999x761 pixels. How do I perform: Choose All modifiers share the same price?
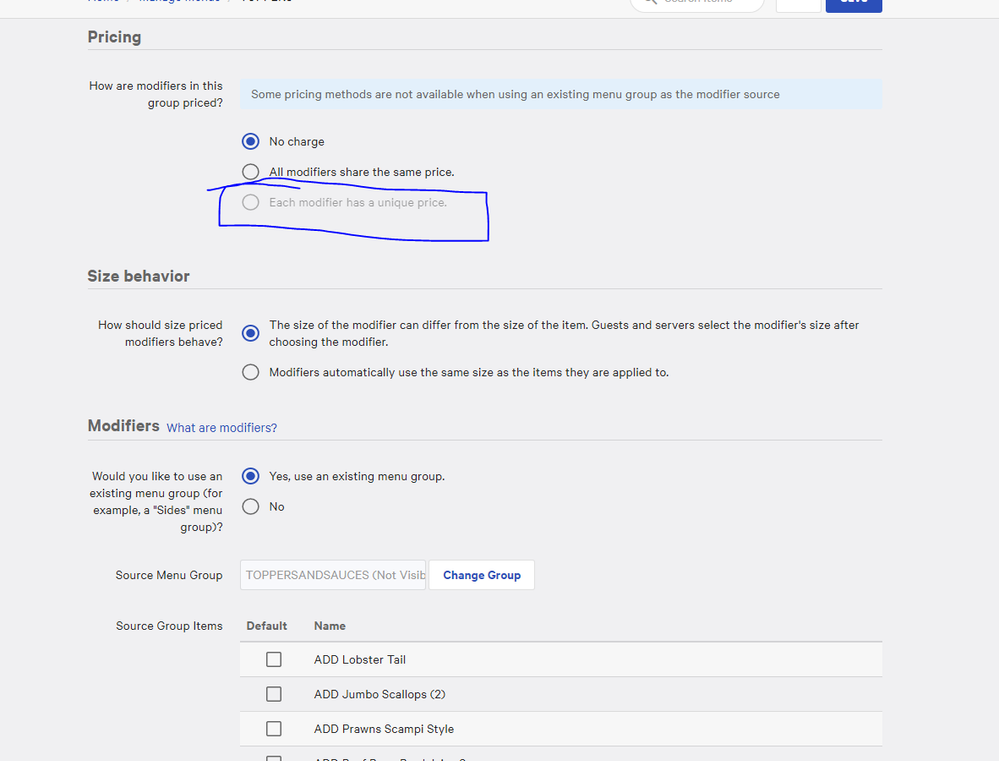(250, 172)
